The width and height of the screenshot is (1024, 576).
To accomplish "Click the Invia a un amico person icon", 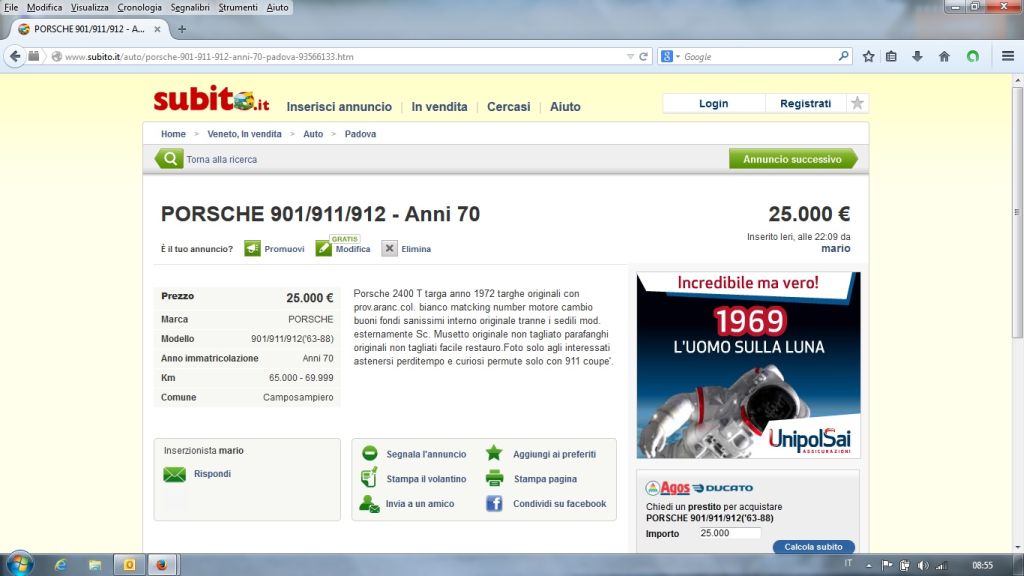I will 369,504.
